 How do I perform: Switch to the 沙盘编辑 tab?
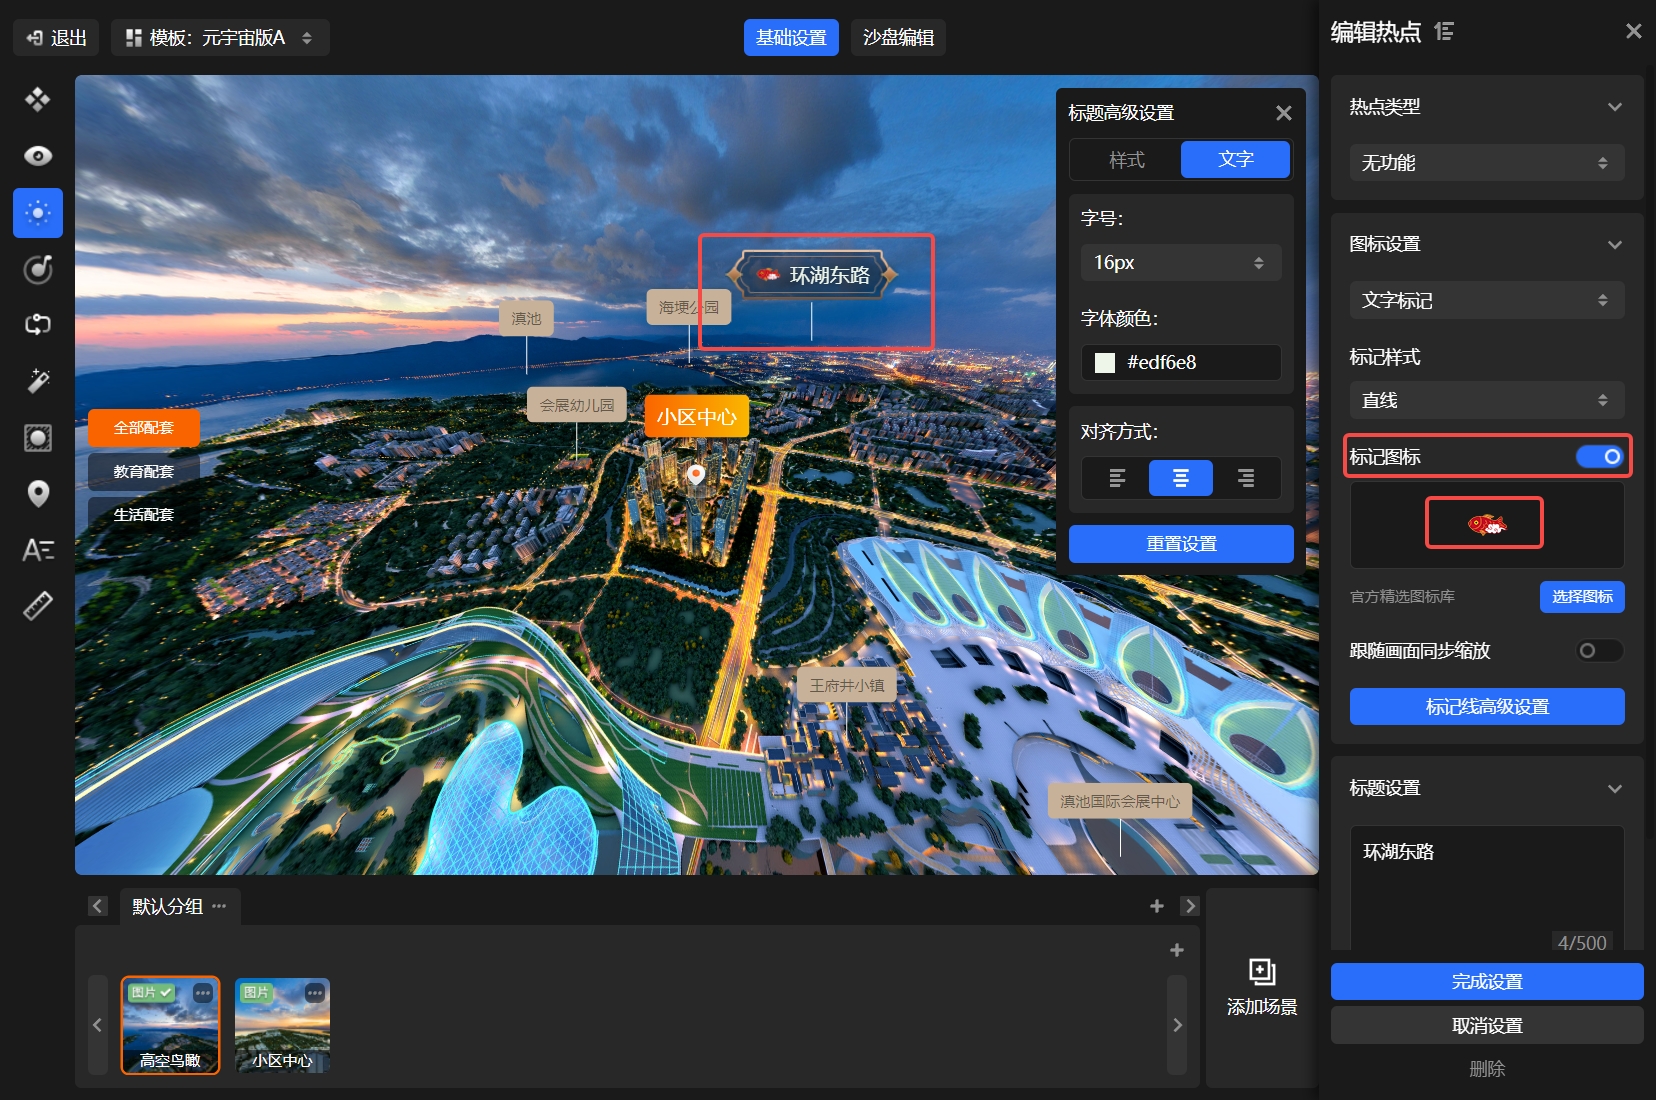(898, 38)
